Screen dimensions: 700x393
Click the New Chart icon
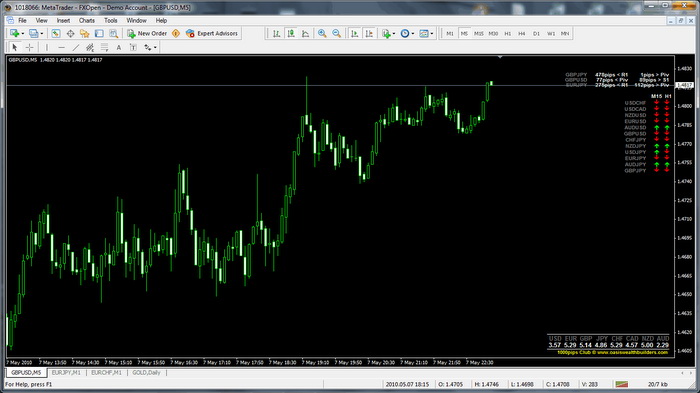point(14,33)
